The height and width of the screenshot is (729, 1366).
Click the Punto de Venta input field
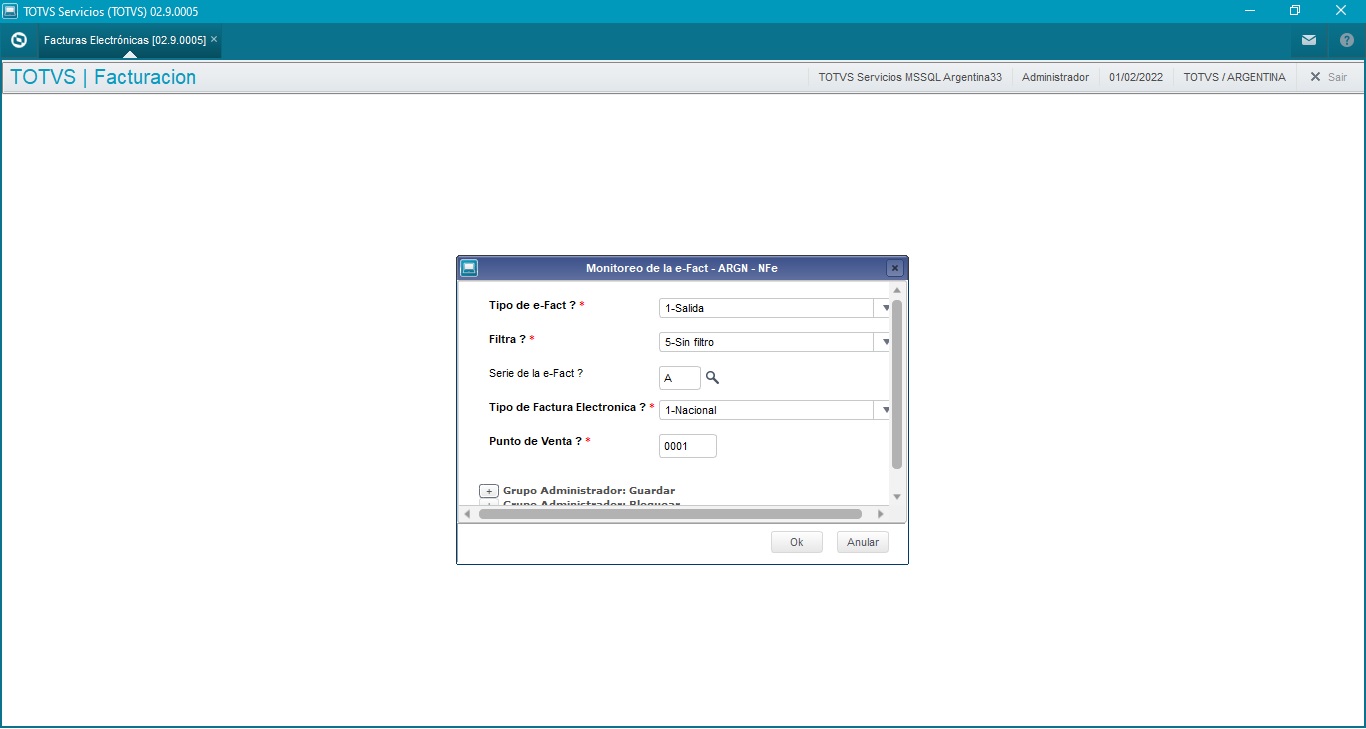click(x=688, y=446)
